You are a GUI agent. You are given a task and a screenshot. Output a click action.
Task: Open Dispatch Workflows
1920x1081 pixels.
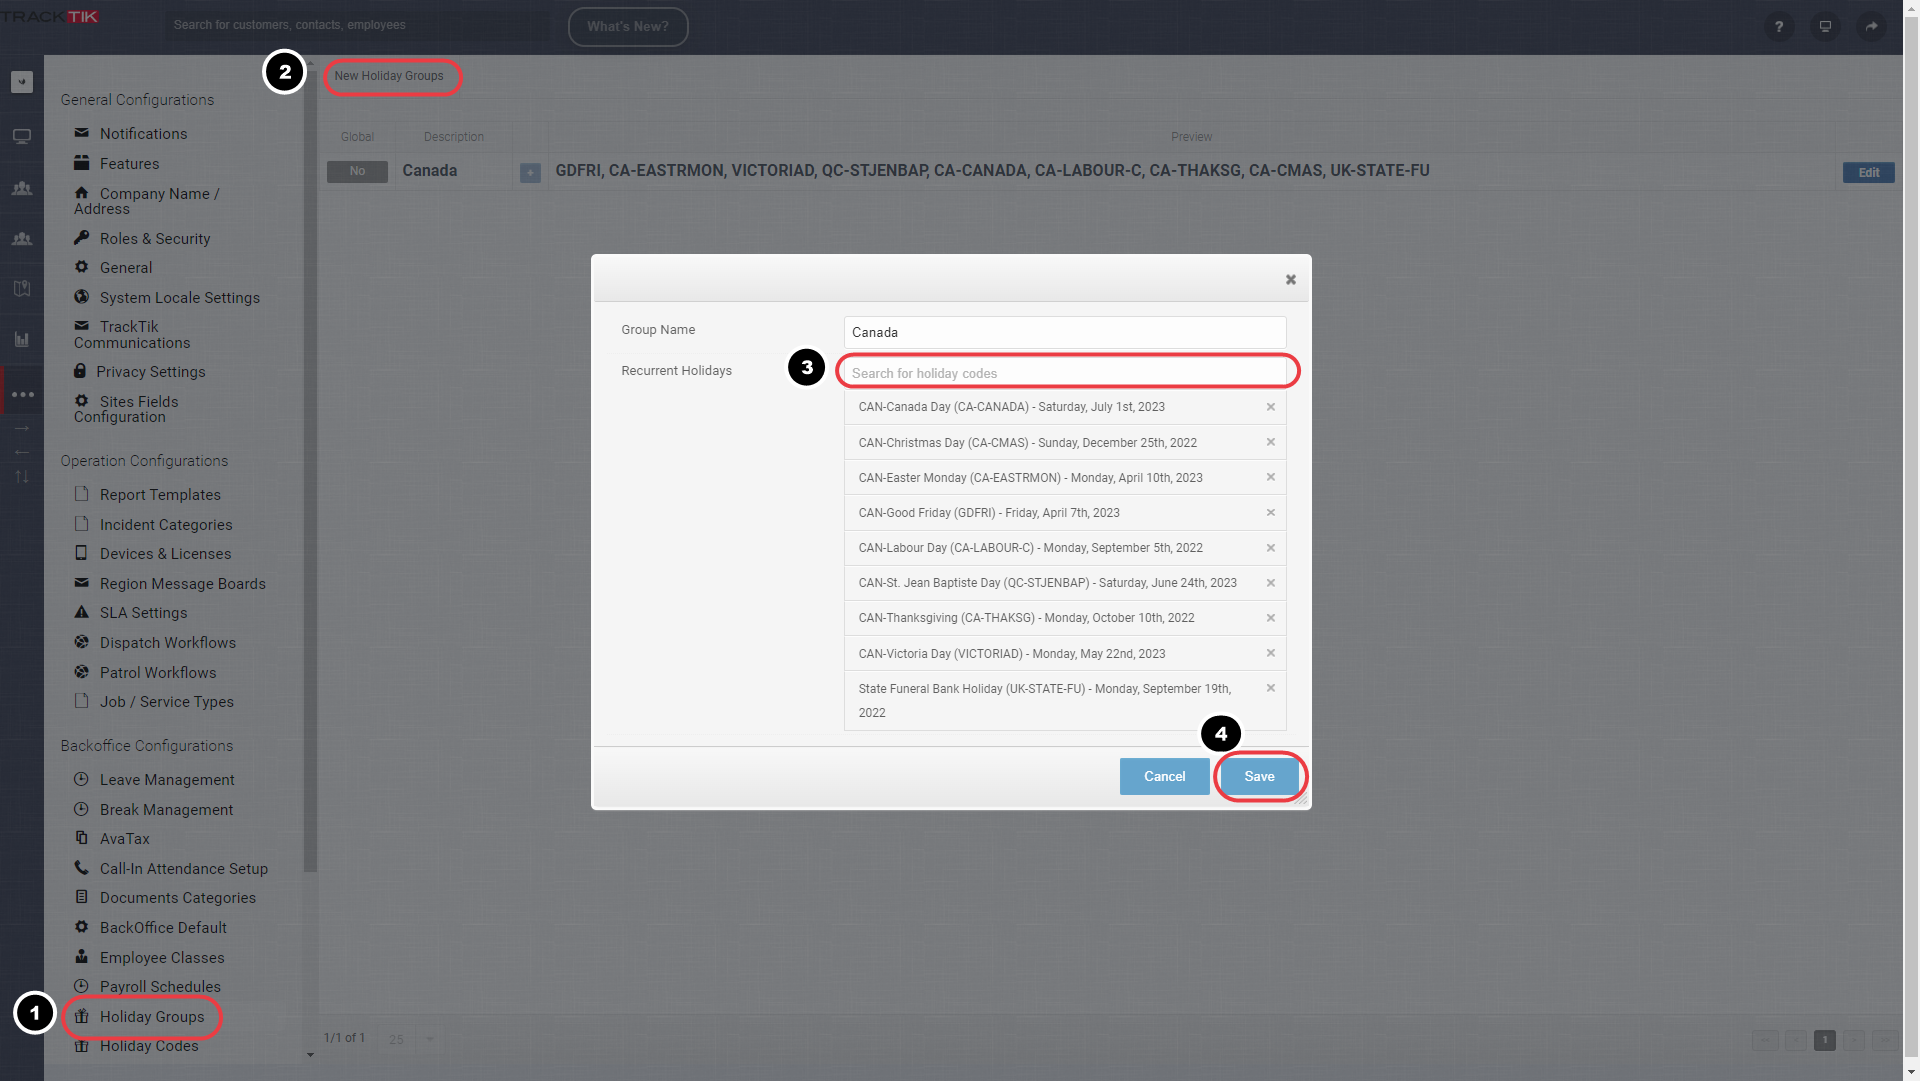tap(167, 643)
